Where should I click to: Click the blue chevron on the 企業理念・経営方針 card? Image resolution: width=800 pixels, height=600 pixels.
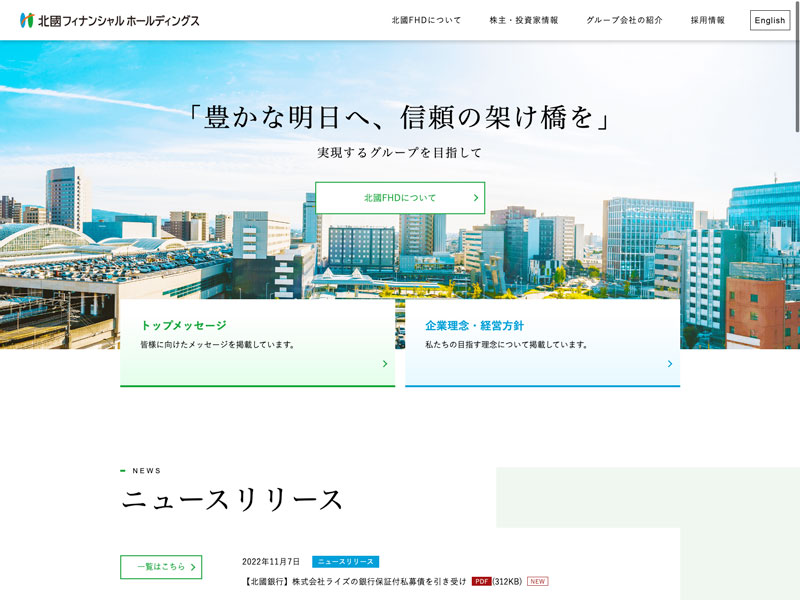click(x=670, y=364)
